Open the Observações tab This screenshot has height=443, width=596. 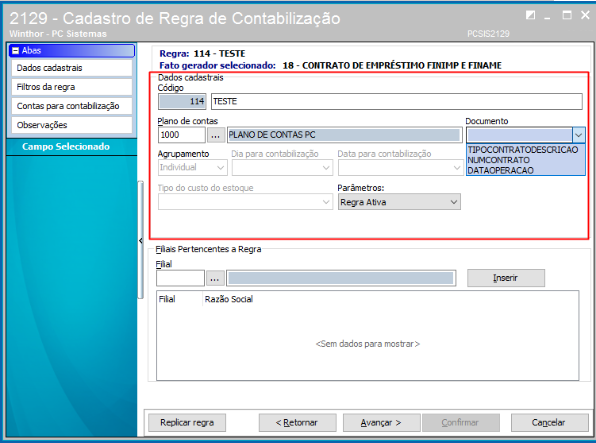[x=71, y=125]
